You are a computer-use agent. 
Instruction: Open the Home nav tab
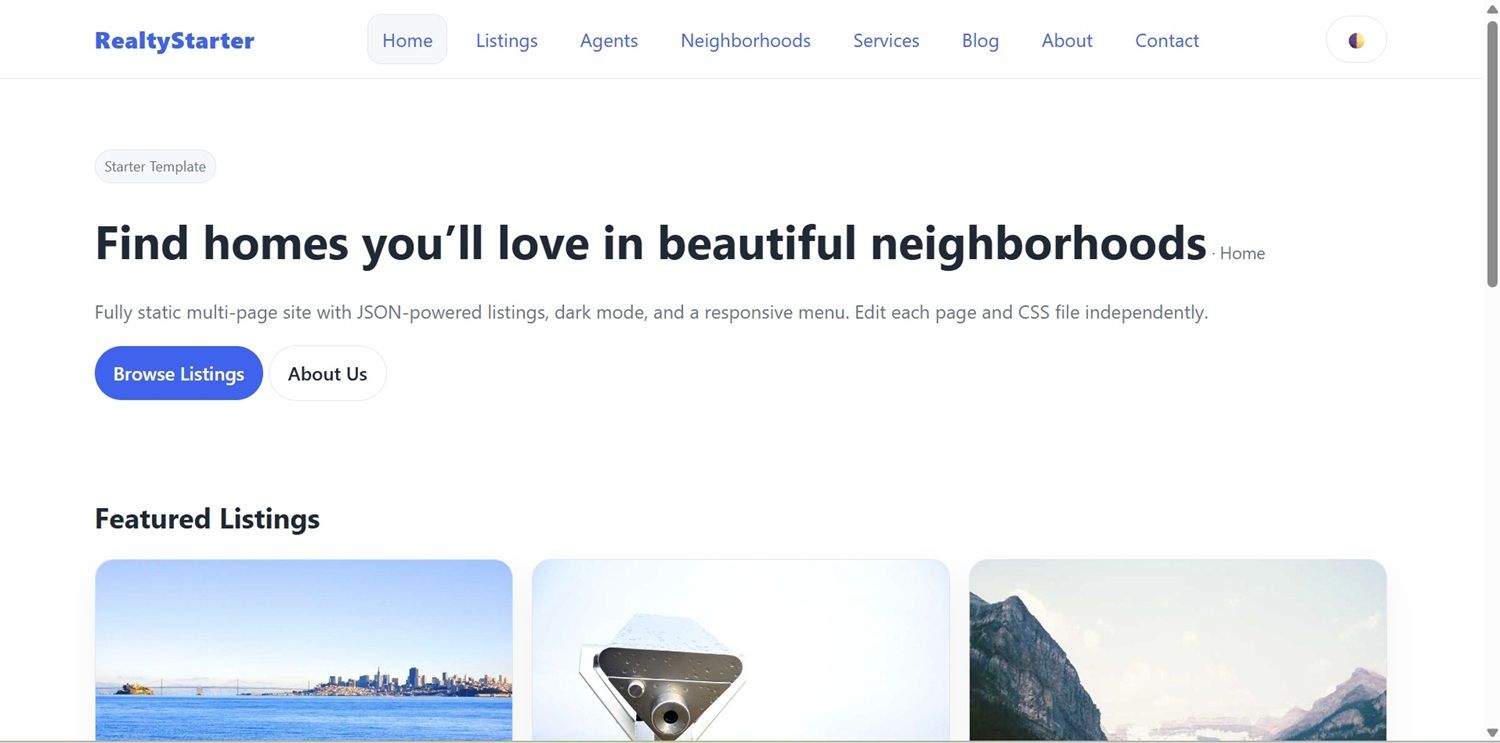pos(407,40)
